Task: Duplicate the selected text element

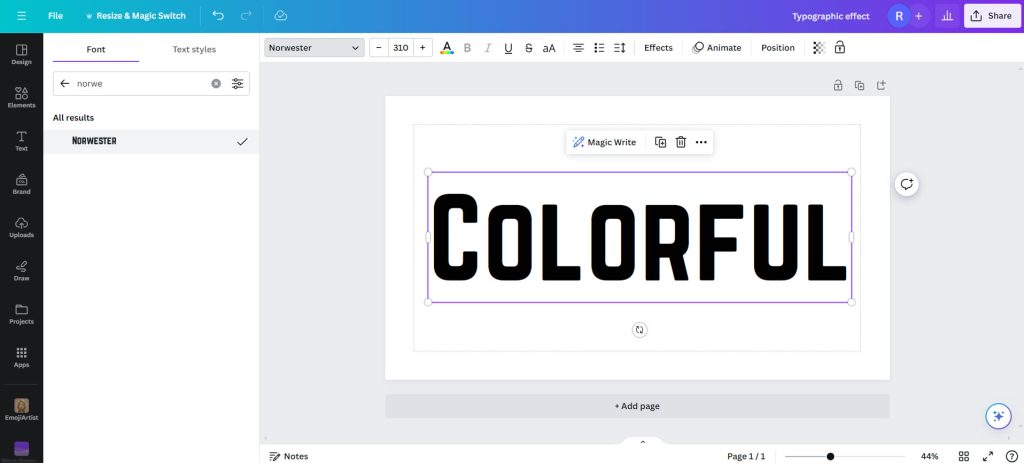Action: click(660, 142)
